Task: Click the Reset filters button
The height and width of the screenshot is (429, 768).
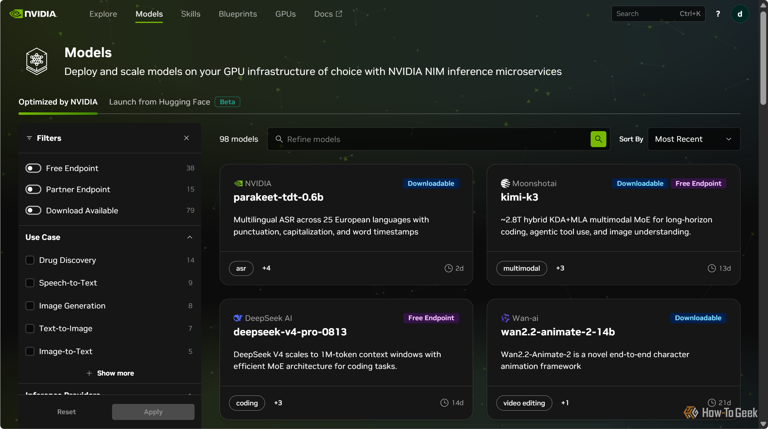Action: 66,412
